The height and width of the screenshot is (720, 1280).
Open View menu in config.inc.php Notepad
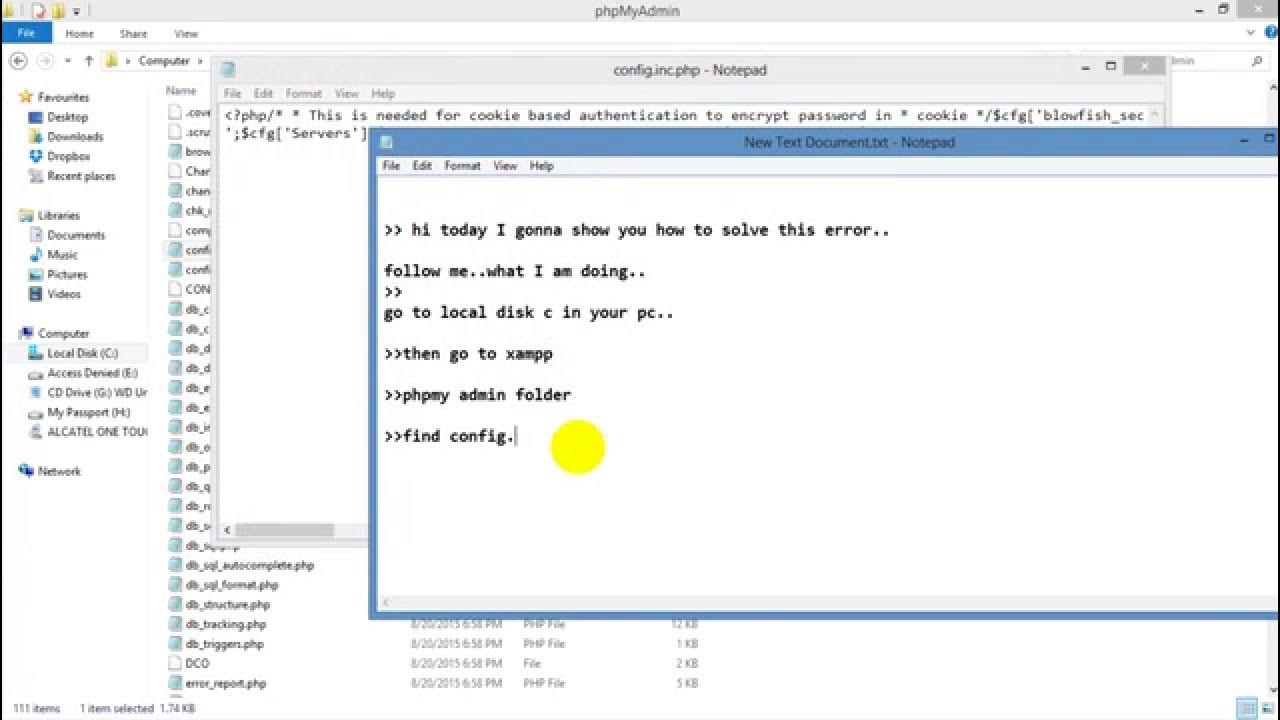346,94
